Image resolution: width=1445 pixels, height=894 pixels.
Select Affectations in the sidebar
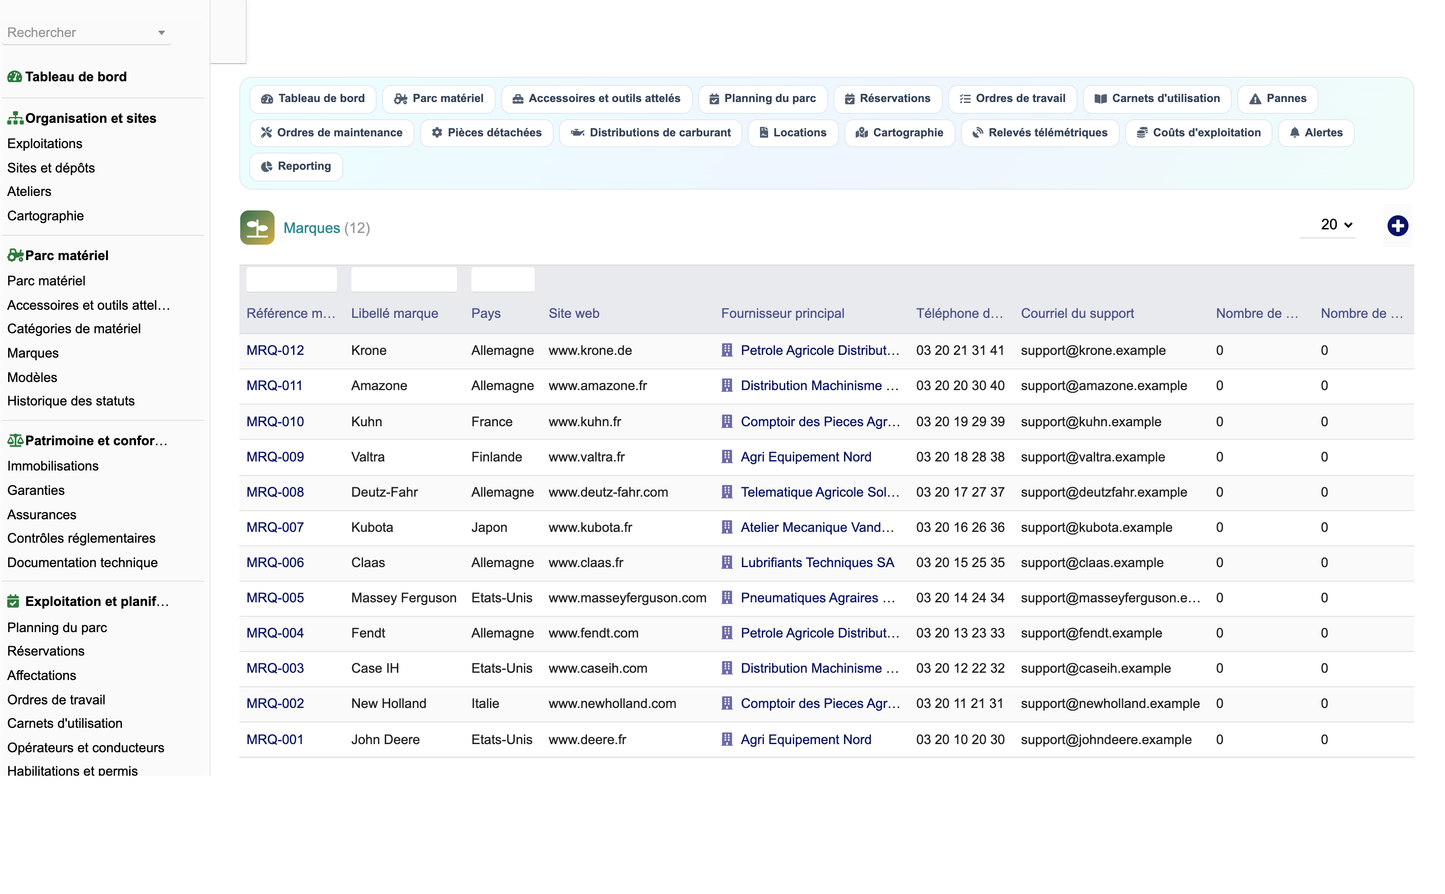pyautogui.click(x=42, y=676)
